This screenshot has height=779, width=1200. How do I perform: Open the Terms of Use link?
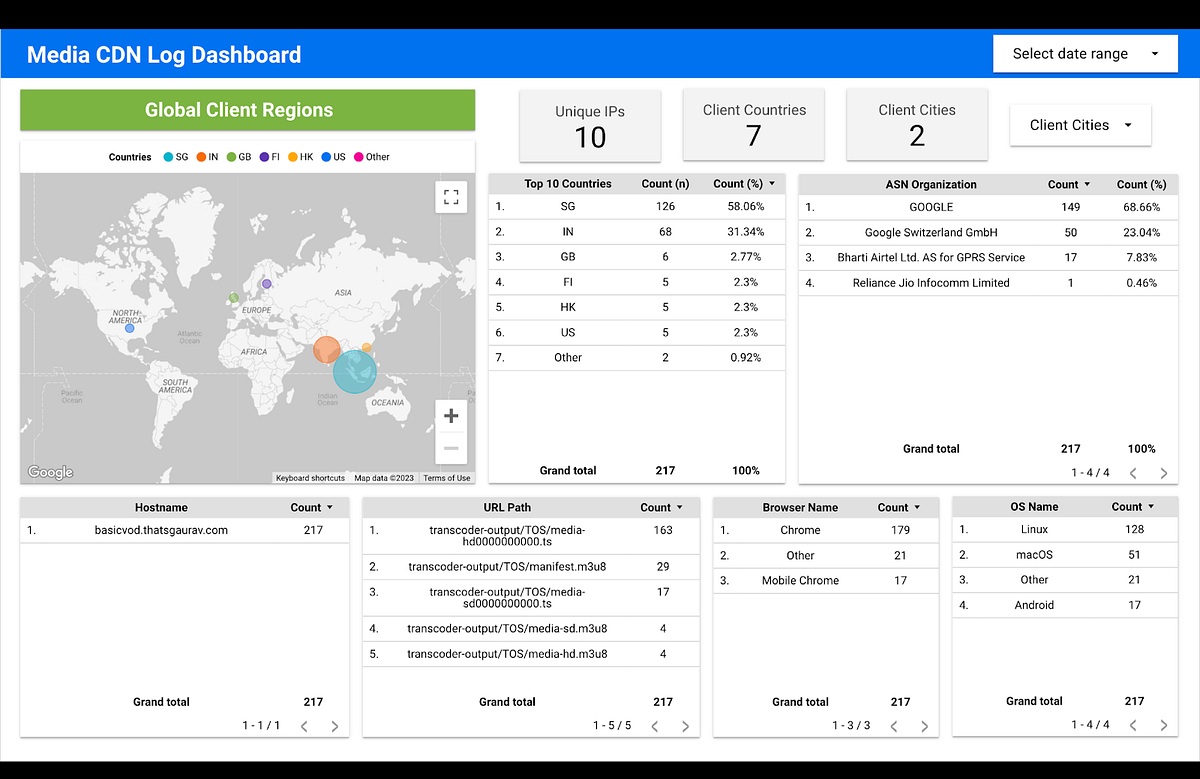point(446,478)
